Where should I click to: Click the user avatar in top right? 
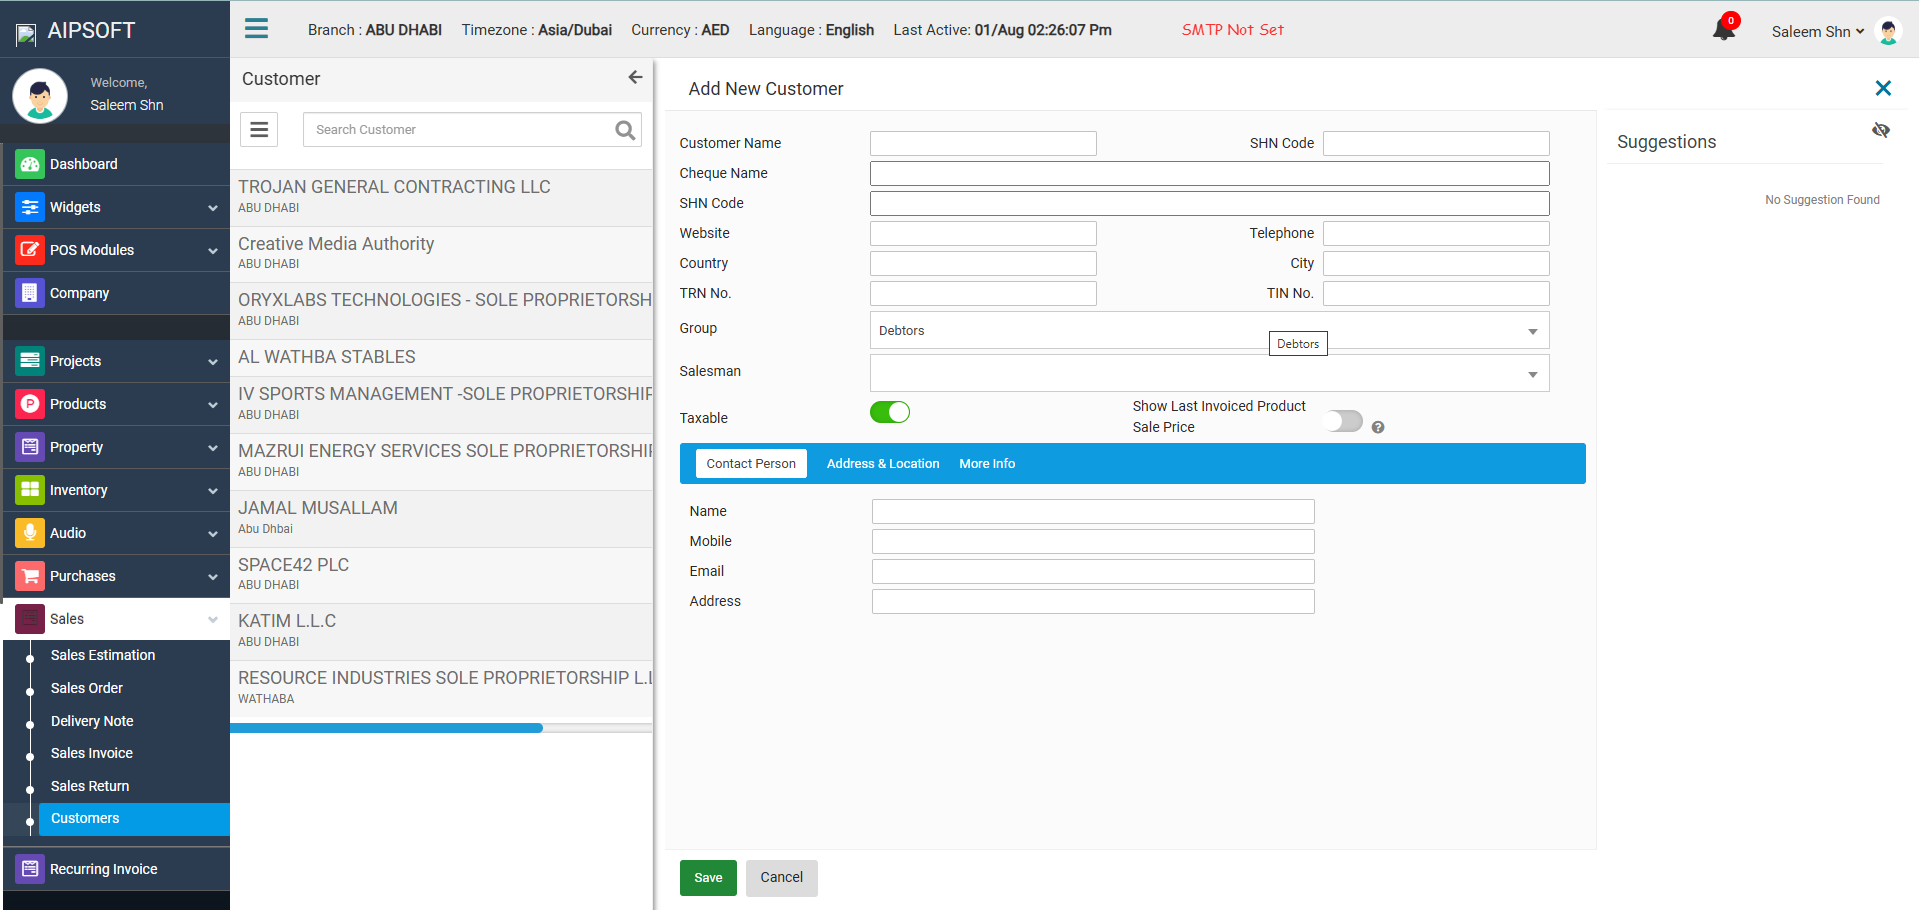point(1888,31)
